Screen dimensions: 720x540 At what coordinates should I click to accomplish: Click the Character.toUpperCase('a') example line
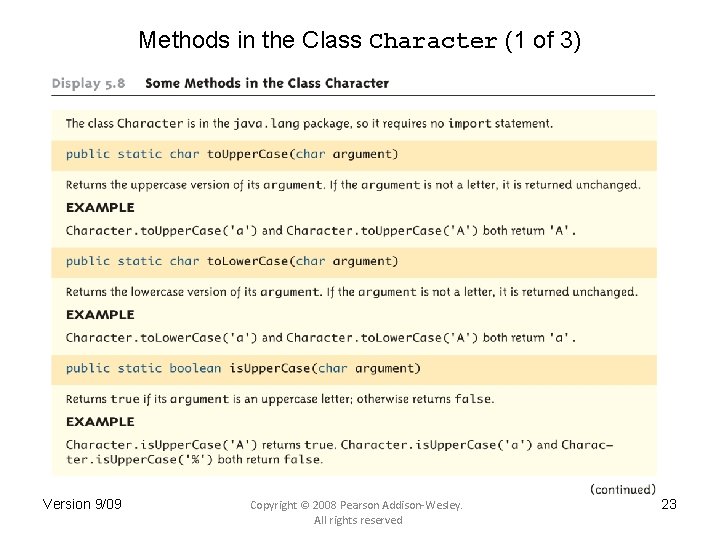(321, 230)
